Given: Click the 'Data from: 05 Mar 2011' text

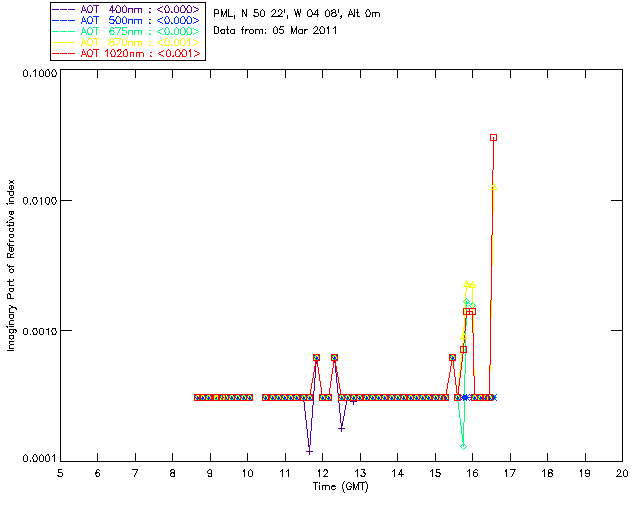Looking at the screenshot, I should point(275,30).
